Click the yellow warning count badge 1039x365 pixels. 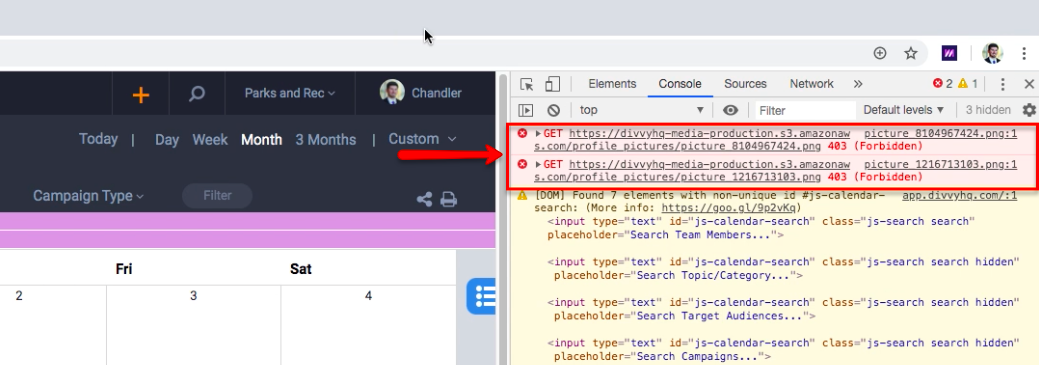(967, 83)
